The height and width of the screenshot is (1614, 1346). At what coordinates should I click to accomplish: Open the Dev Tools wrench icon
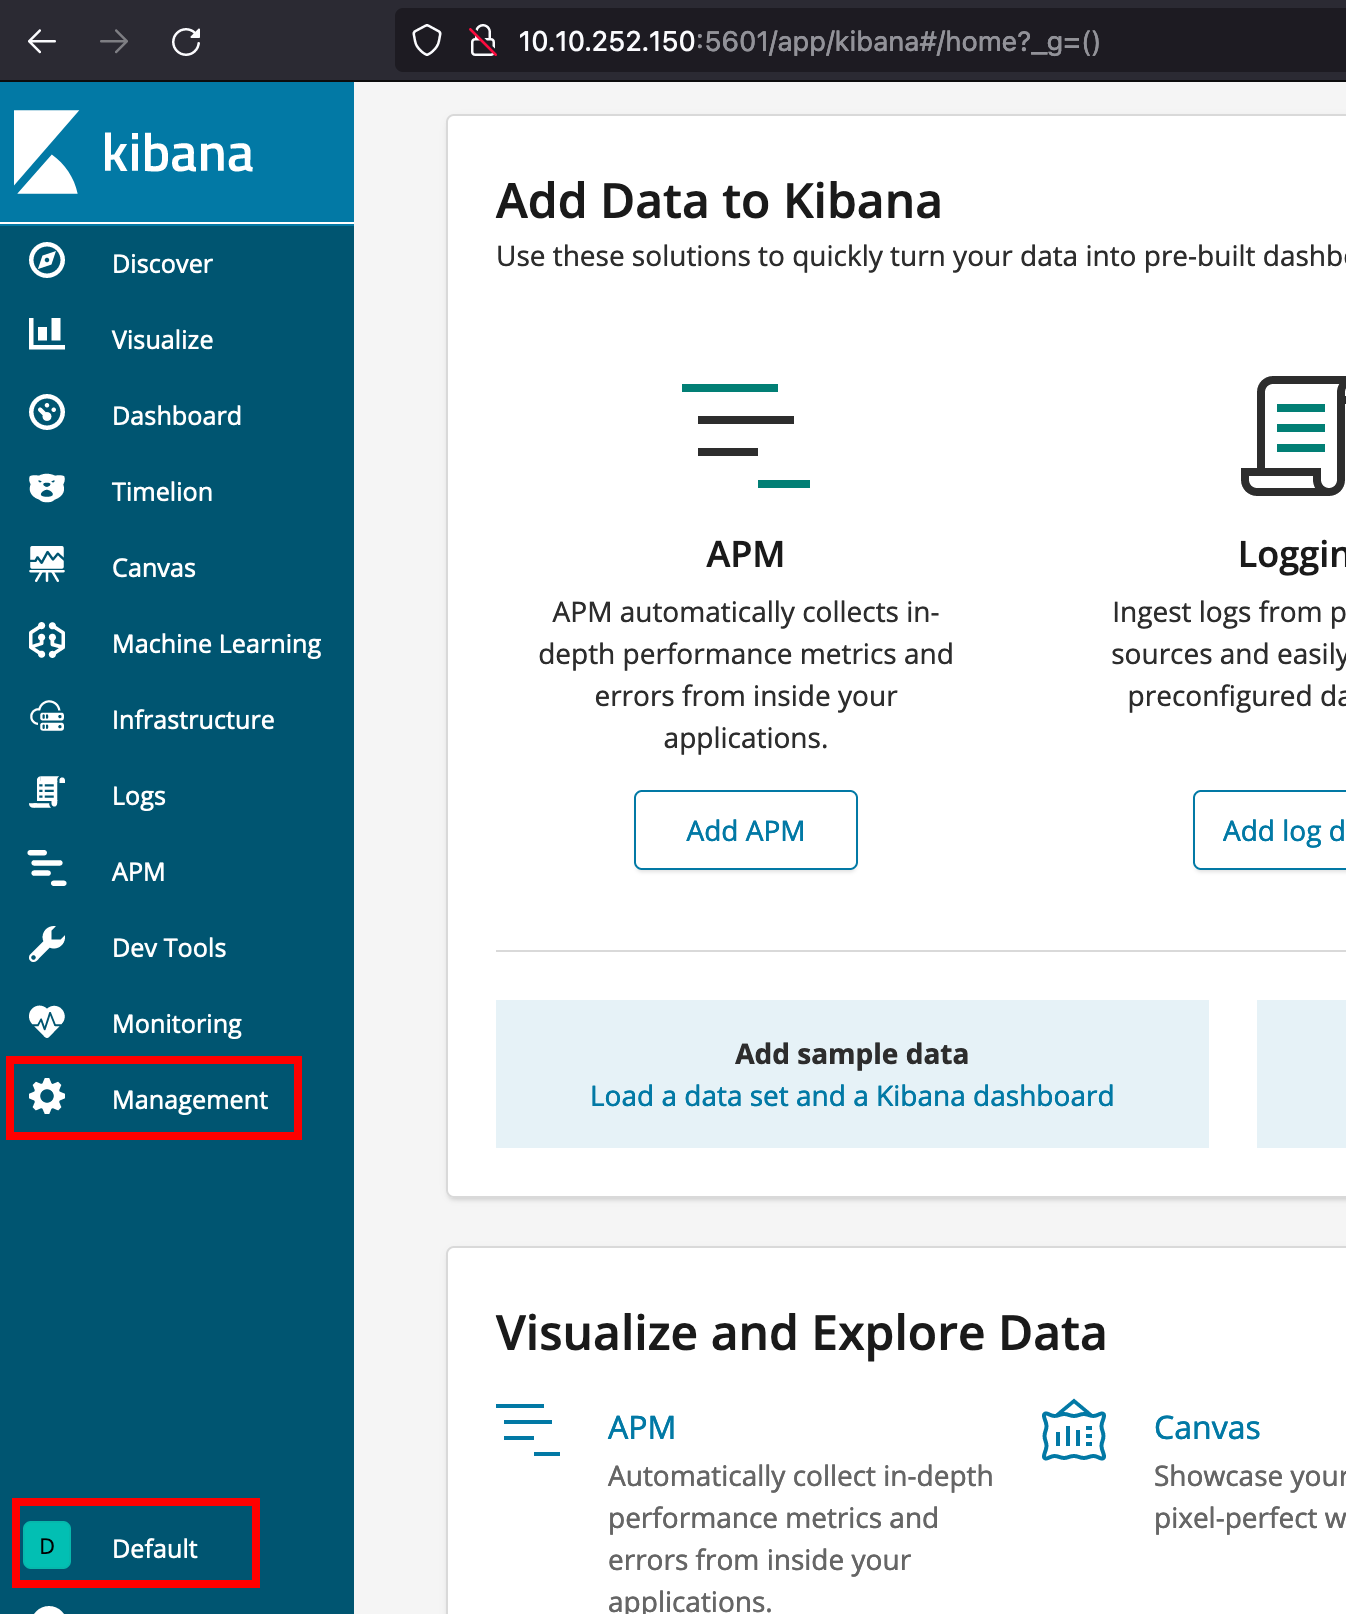point(47,945)
